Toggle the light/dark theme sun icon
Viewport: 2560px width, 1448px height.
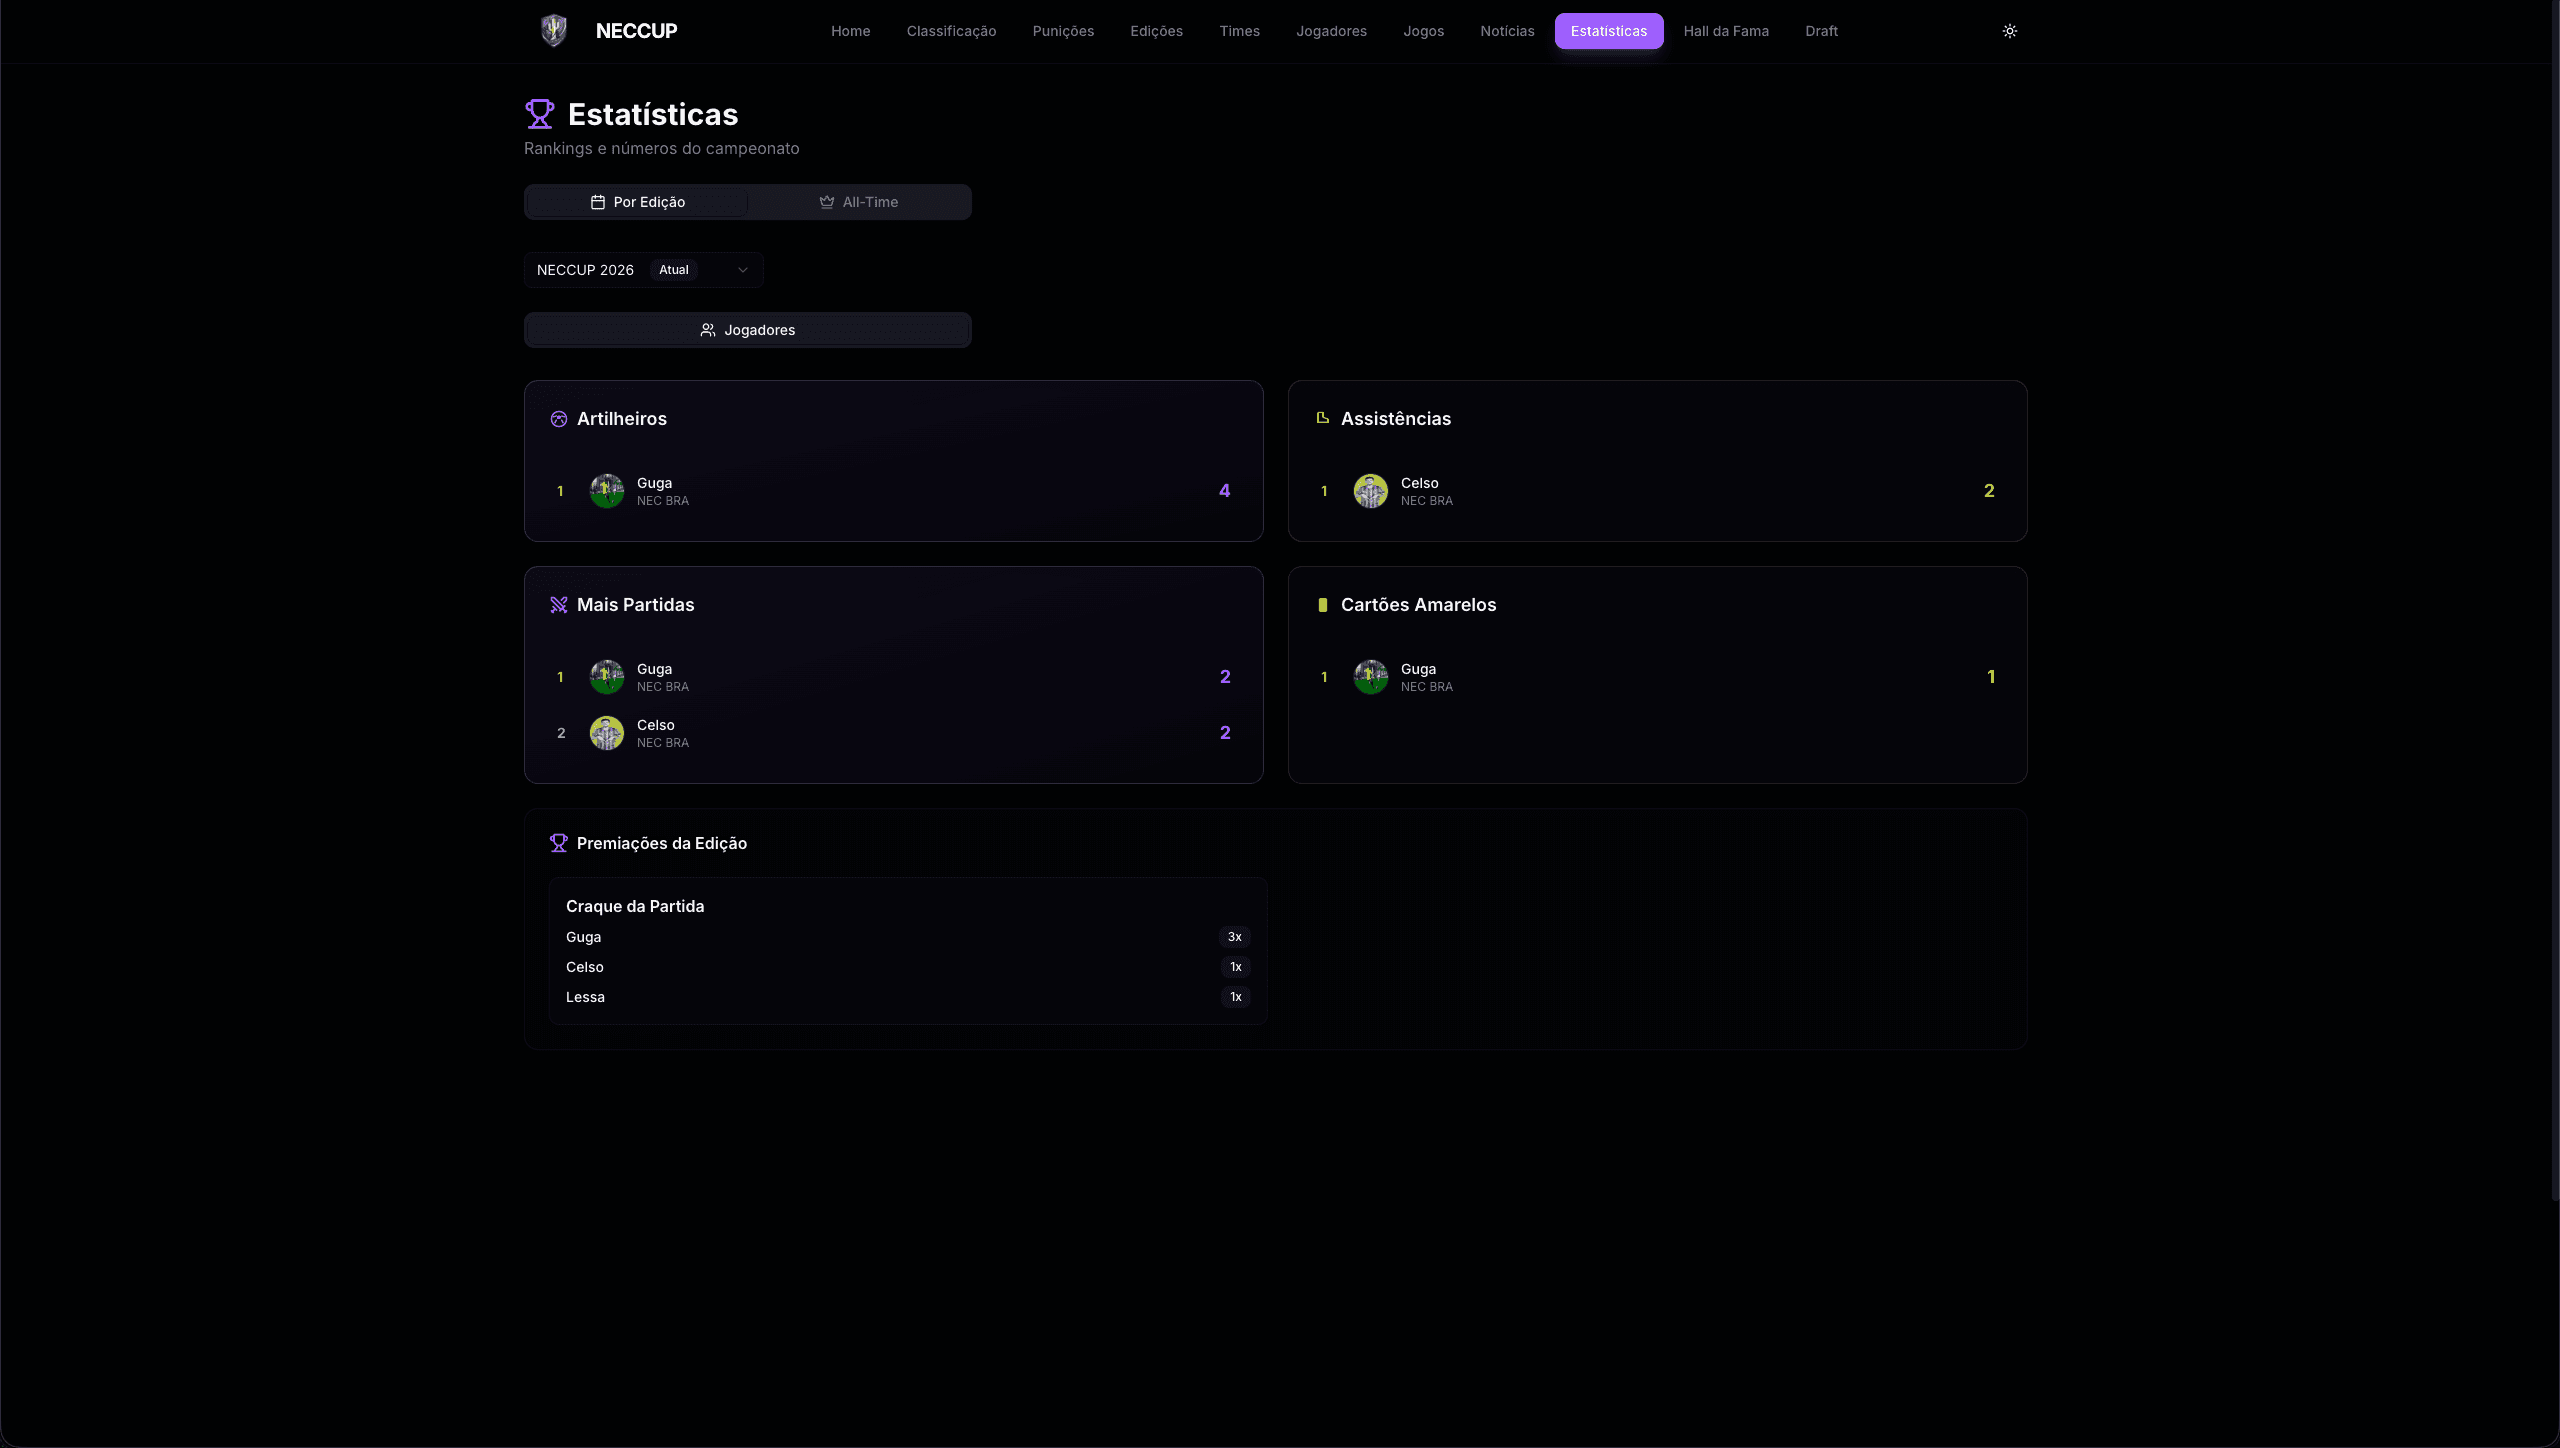2009,31
